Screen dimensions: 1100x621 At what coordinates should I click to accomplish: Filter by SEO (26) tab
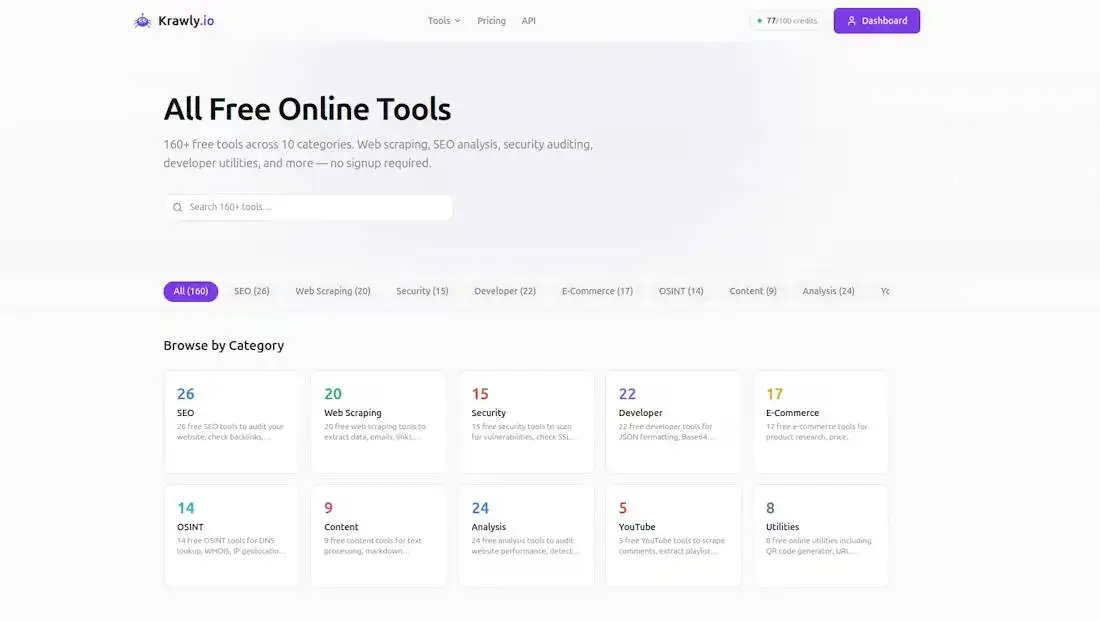[x=252, y=291]
